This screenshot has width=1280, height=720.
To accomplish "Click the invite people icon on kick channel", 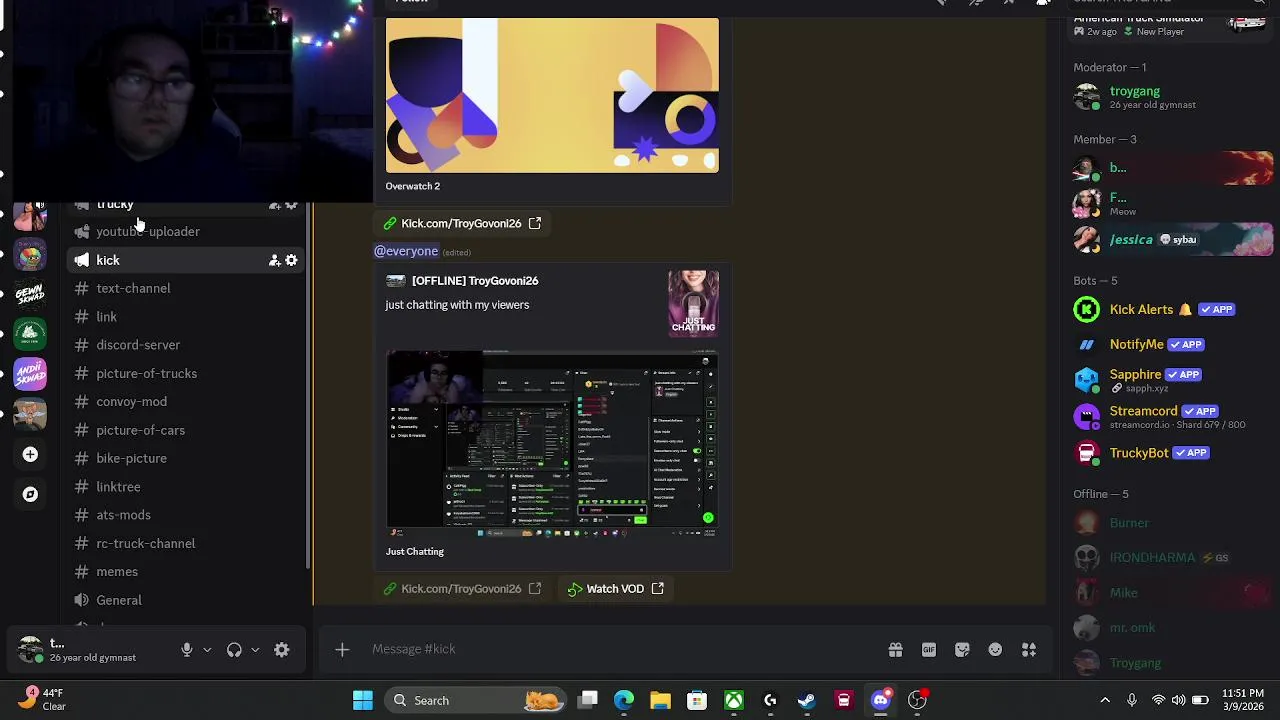I will tap(274, 260).
